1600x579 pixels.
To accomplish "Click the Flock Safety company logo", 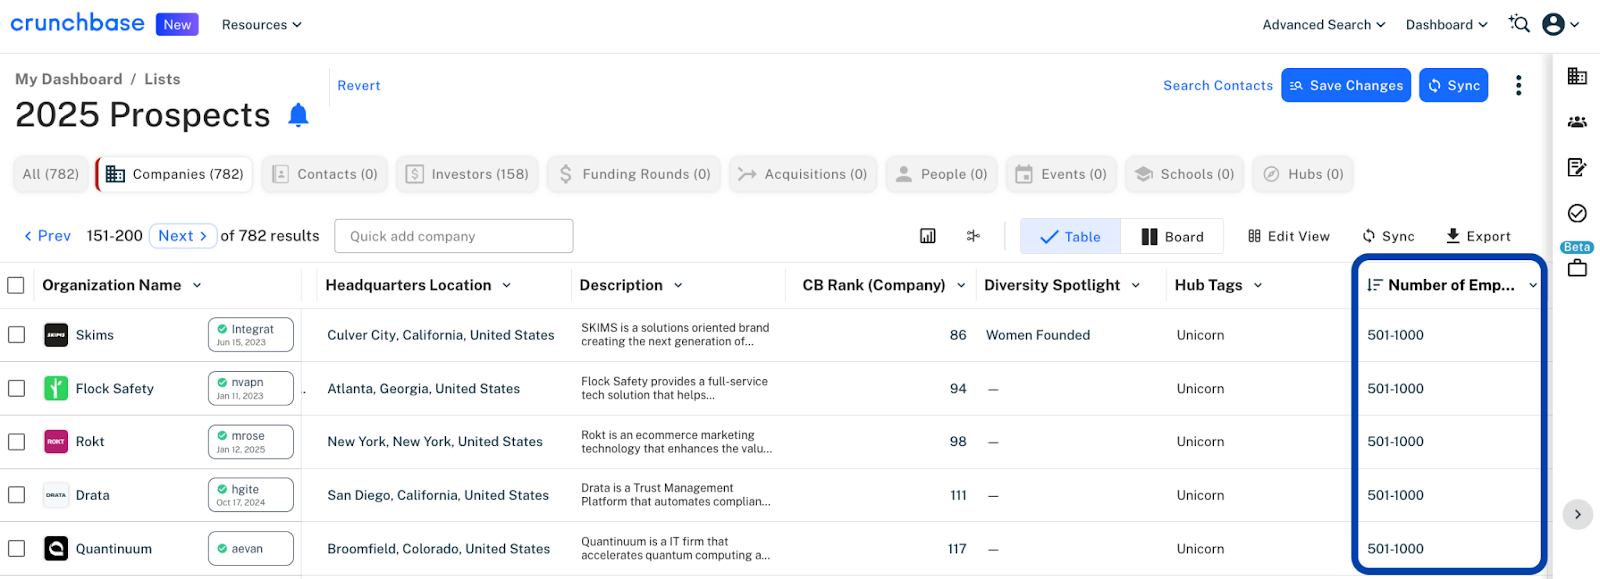I will [x=56, y=388].
